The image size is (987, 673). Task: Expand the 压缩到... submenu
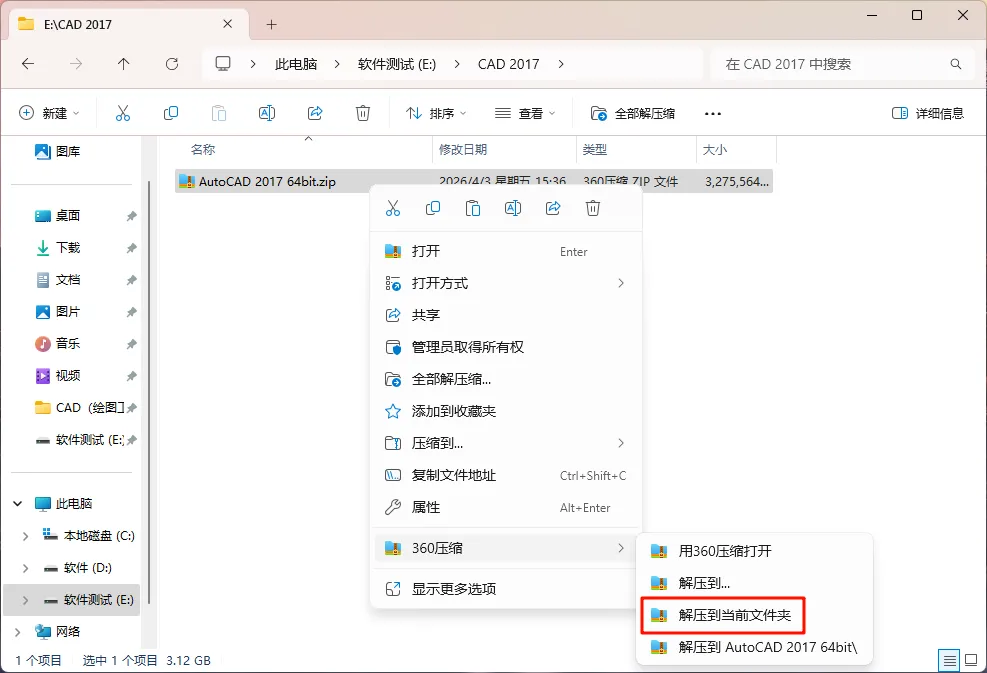(506, 443)
